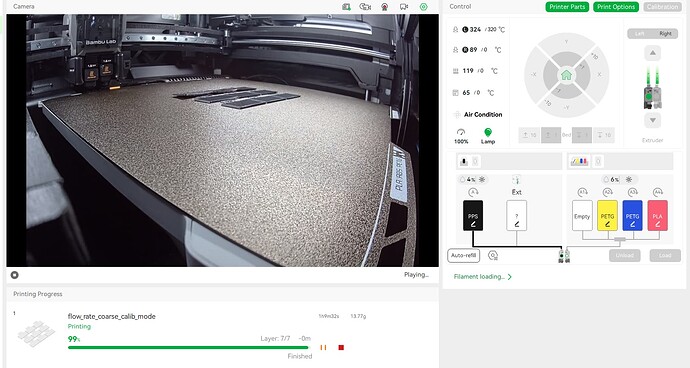Open the flow rate calibration thumbnail

click(x=36, y=333)
